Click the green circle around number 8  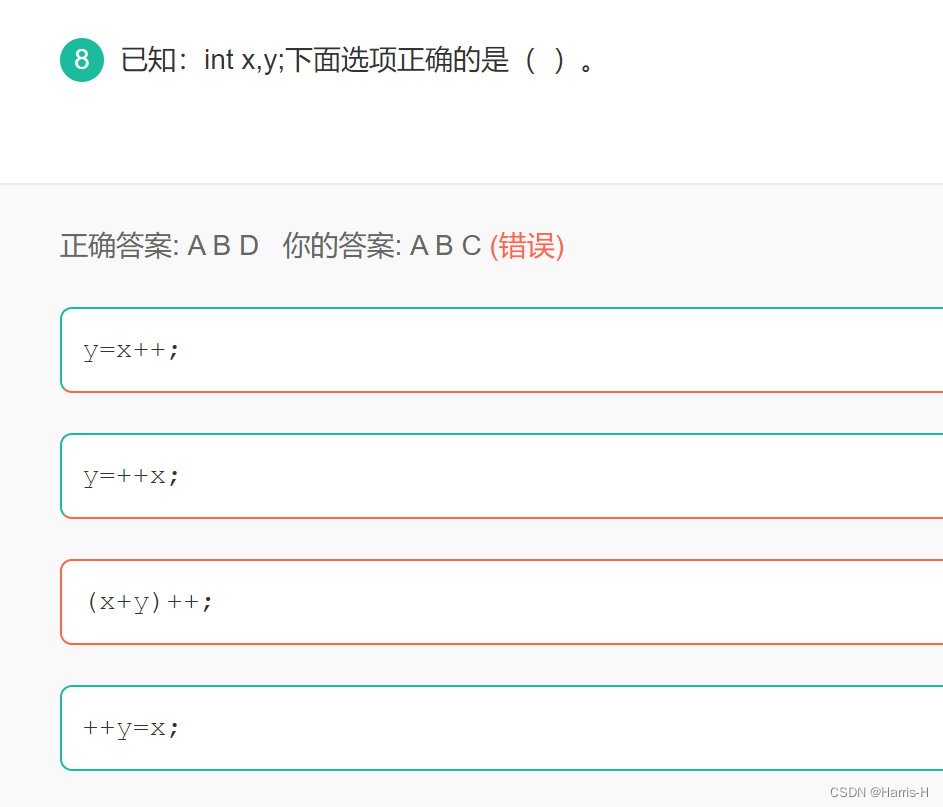pyautogui.click(x=82, y=59)
